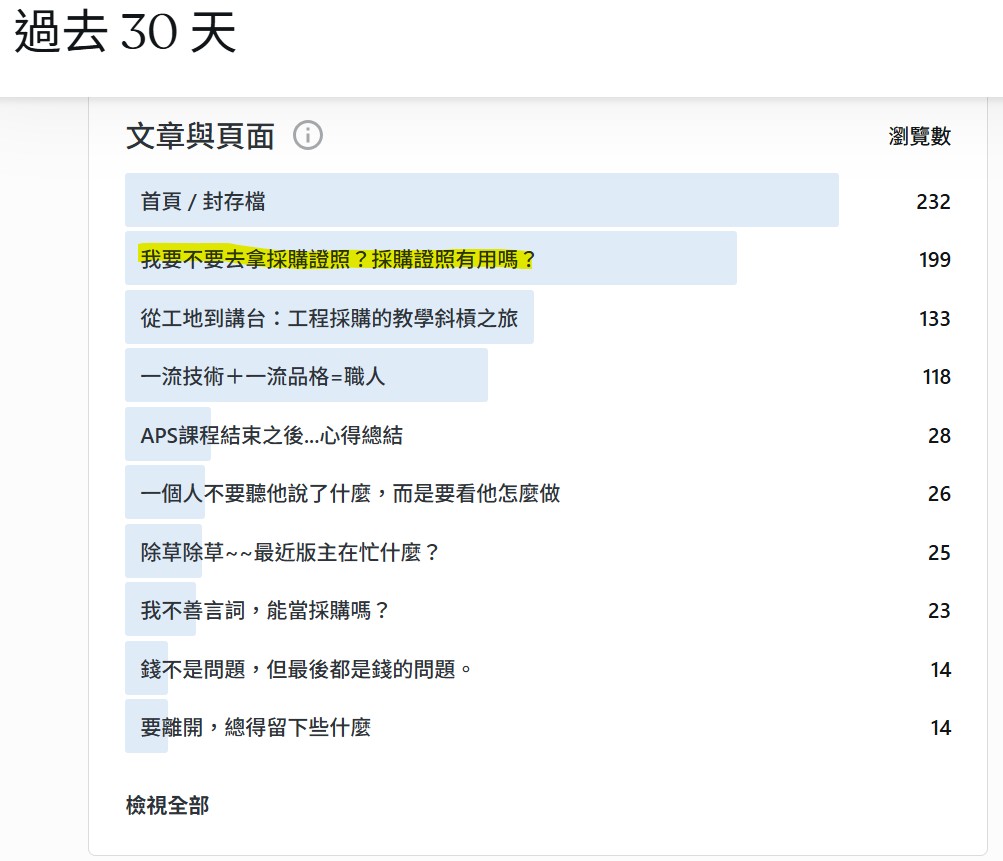Screen dimensions: 1003x861
Task: Open 一個人不要聽他說了什麼 article
Action: (x=350, y=494)
